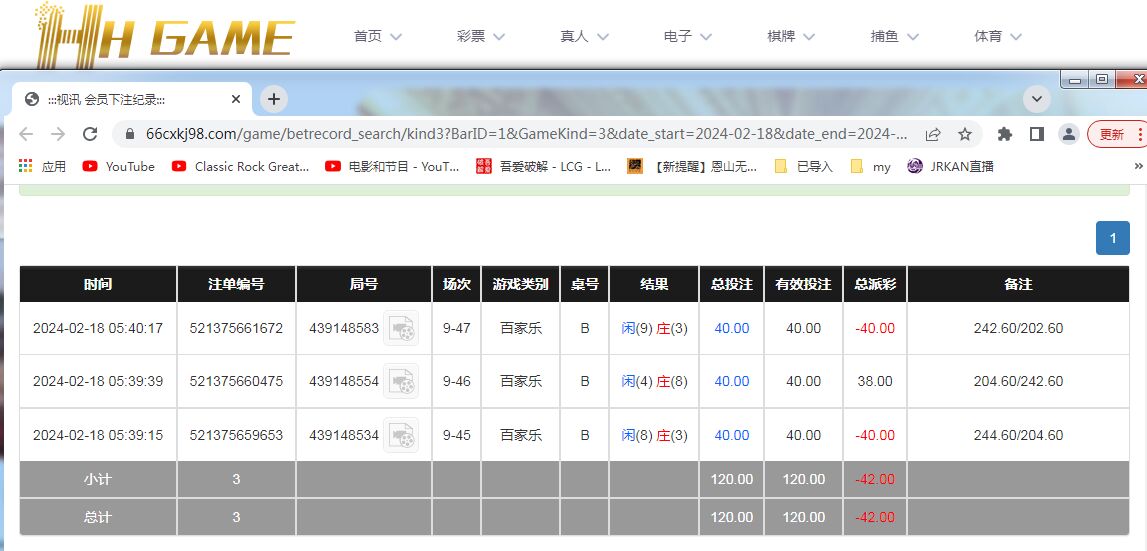Screen dimensions: 1147x551
Task: Click the address bar URL
Action: 526,134
